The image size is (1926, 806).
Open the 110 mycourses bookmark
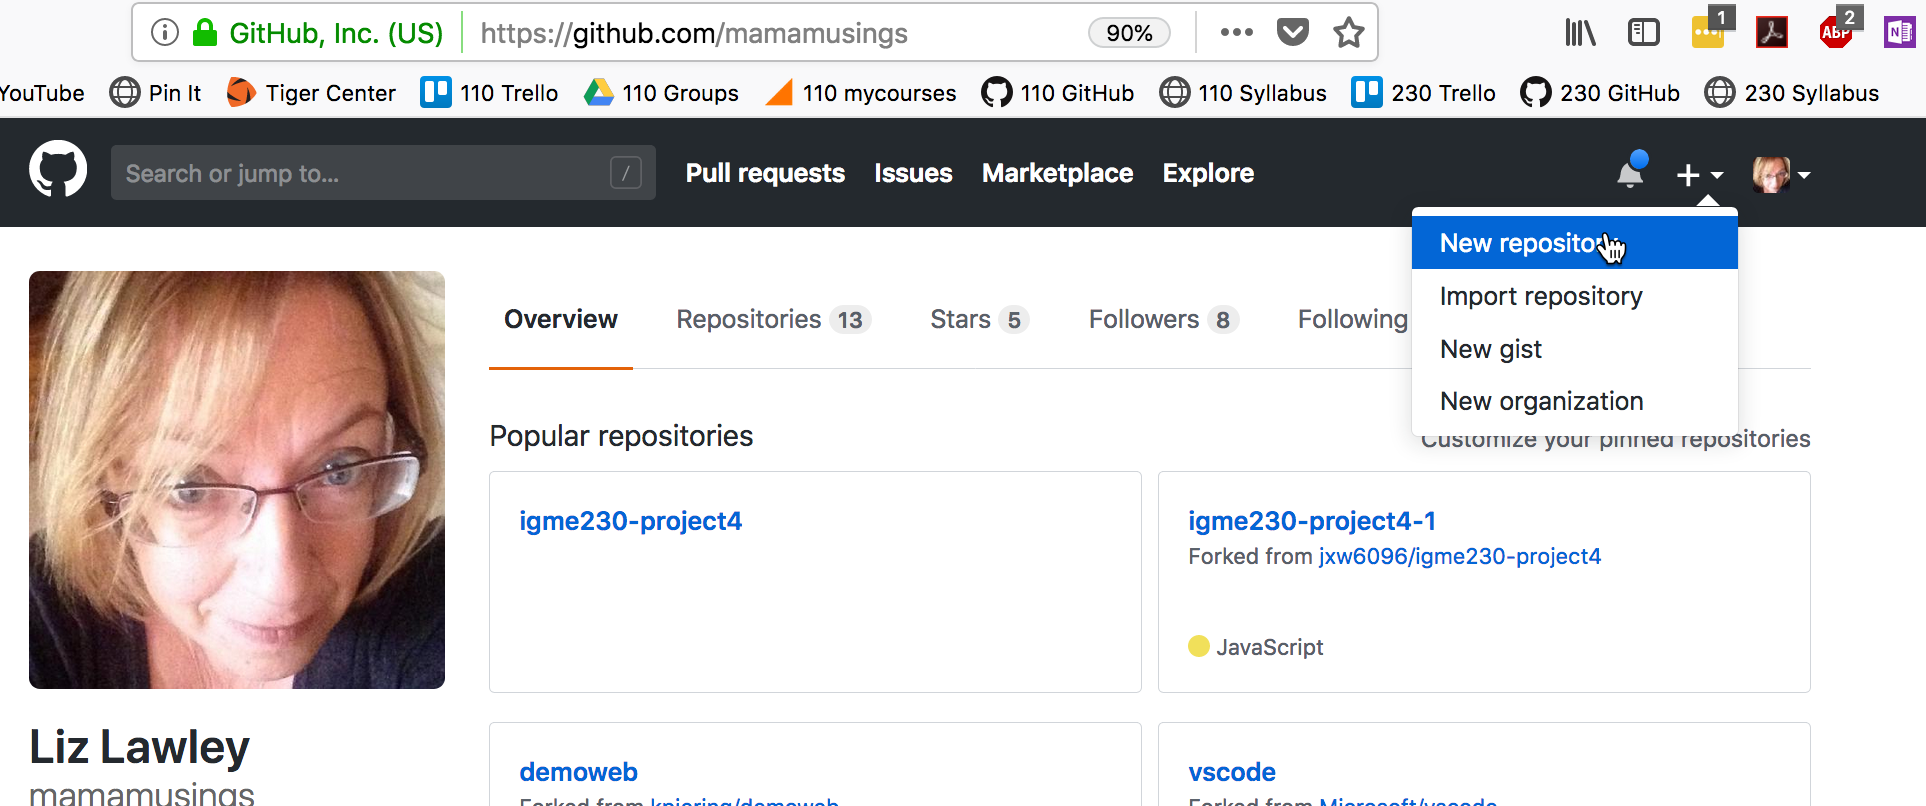pyautogui.click(x=860, y=93)
